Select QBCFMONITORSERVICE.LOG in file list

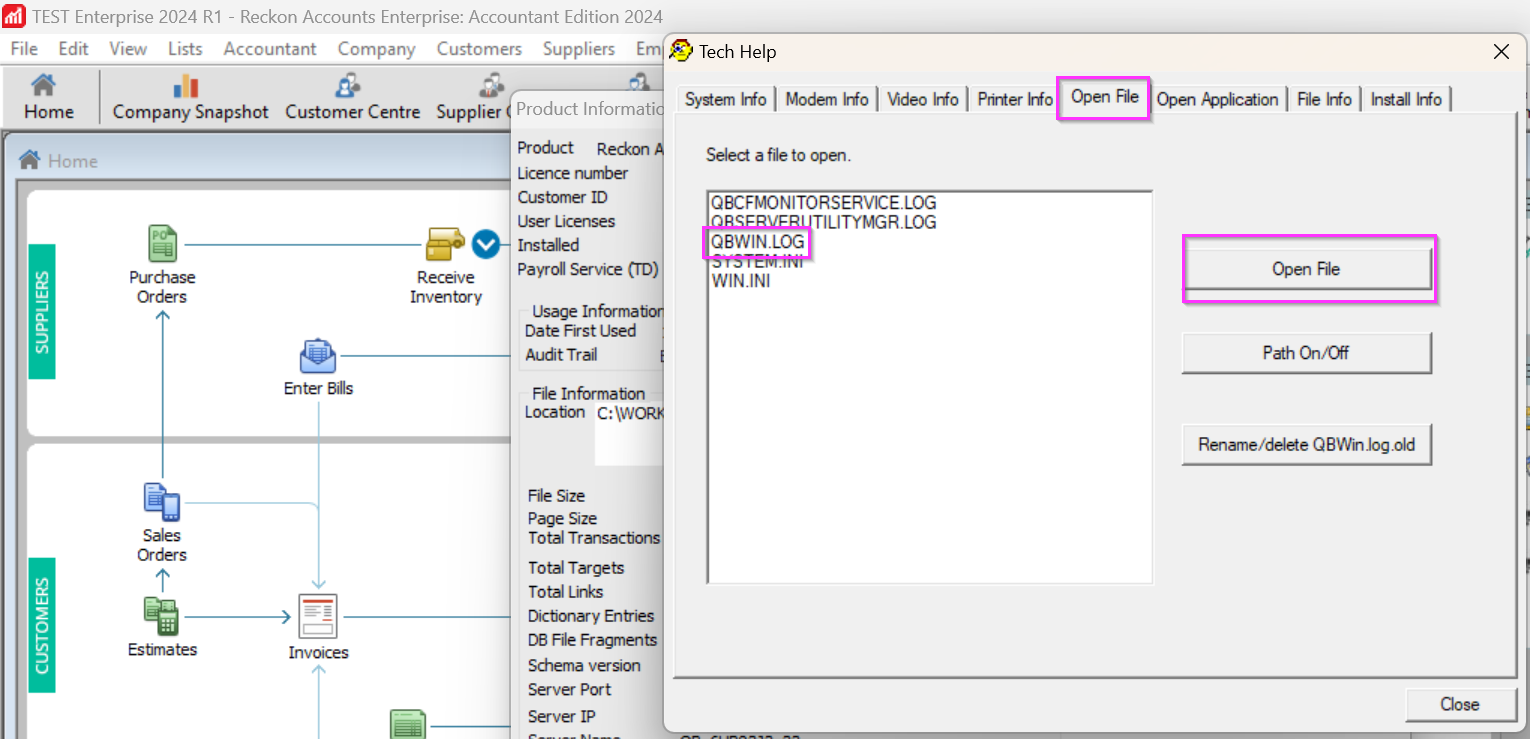click(x=824, y=203)
